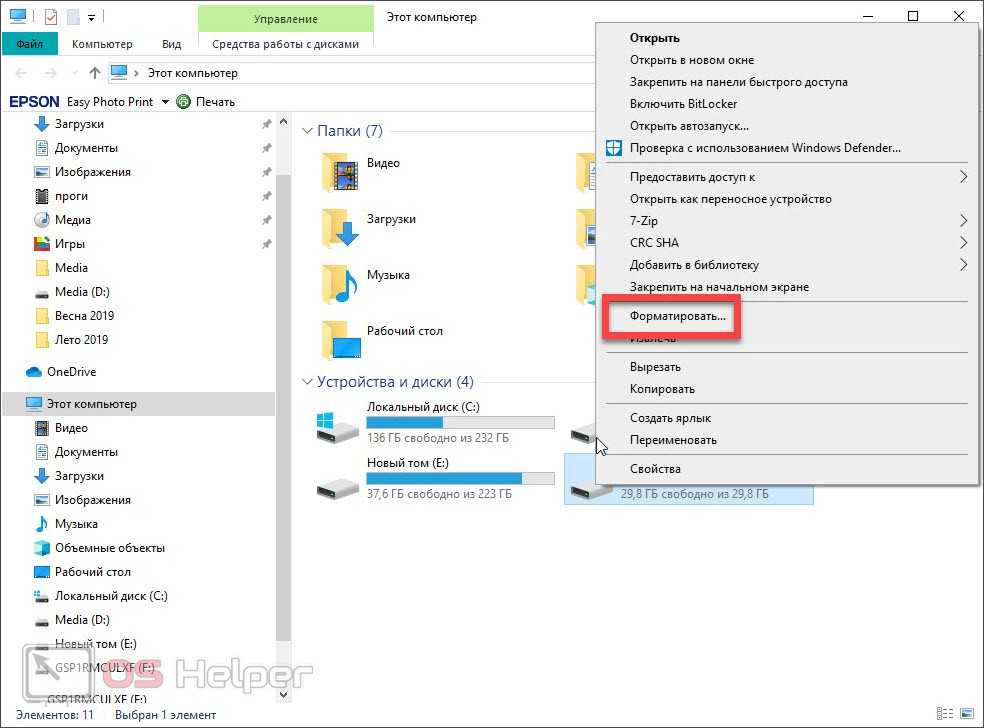The image size is (984, 728).
Task: Select the Desktop folder icon
Action: (x=341, y=341)
